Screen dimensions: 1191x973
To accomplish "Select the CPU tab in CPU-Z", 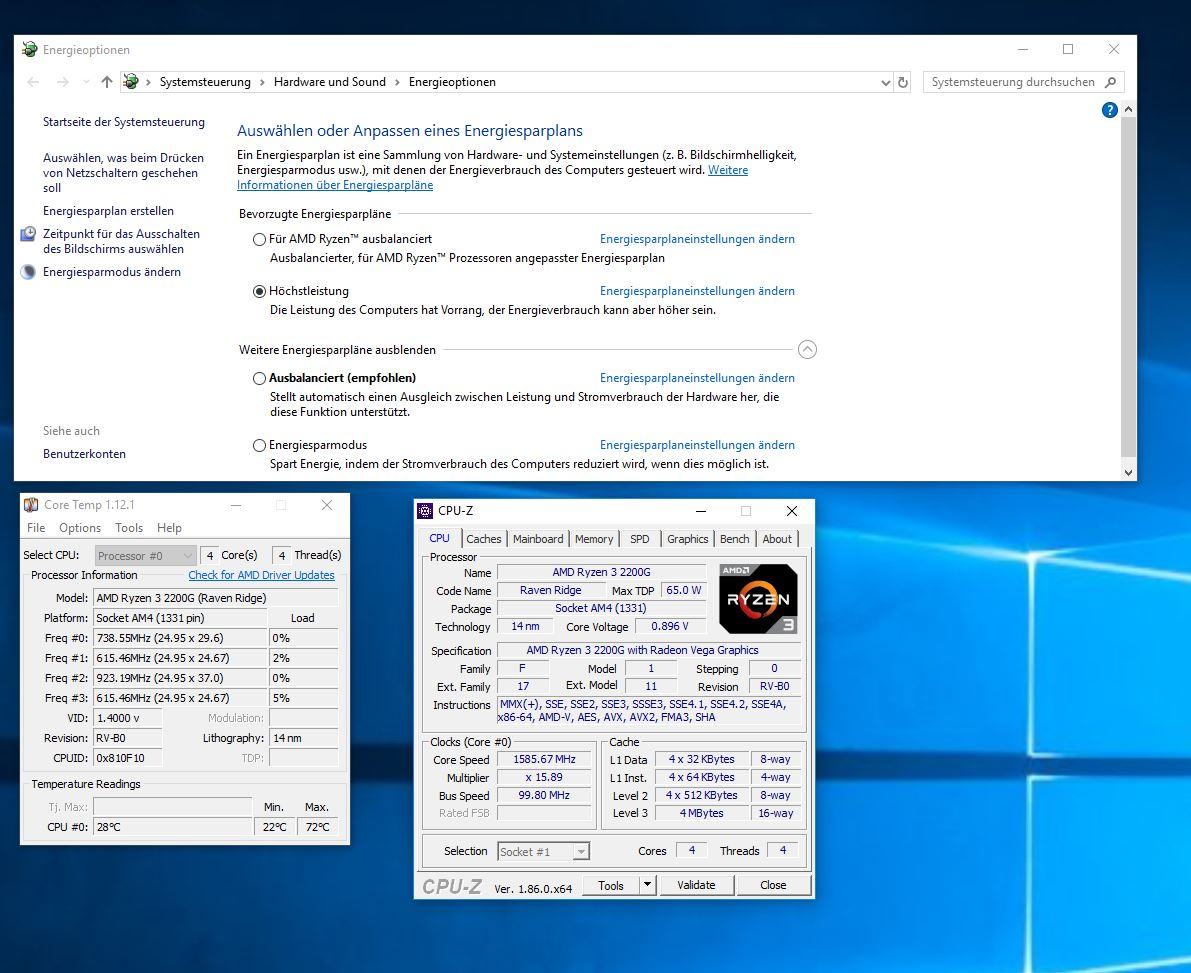I will click(440, 538).
